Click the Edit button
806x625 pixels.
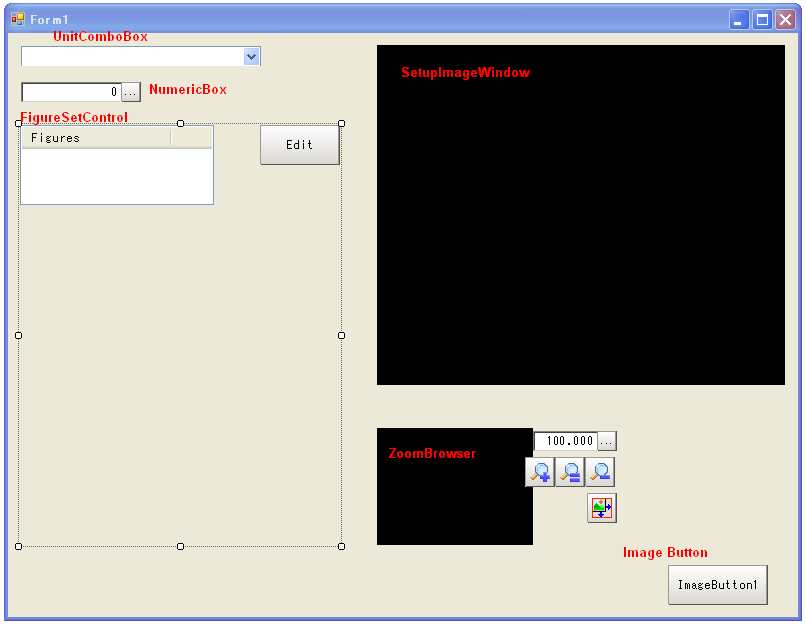300,145
